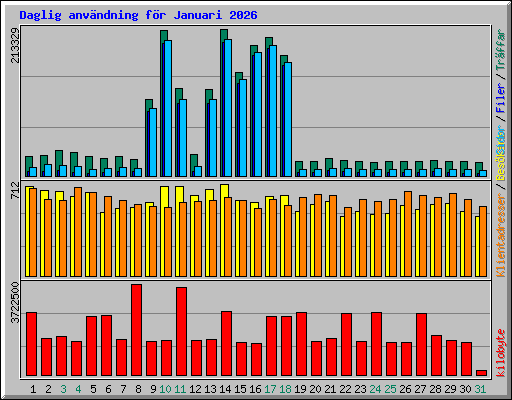Click day label 1 on the x-axis
Screen dimensions: 512x400
pos(33,389)
